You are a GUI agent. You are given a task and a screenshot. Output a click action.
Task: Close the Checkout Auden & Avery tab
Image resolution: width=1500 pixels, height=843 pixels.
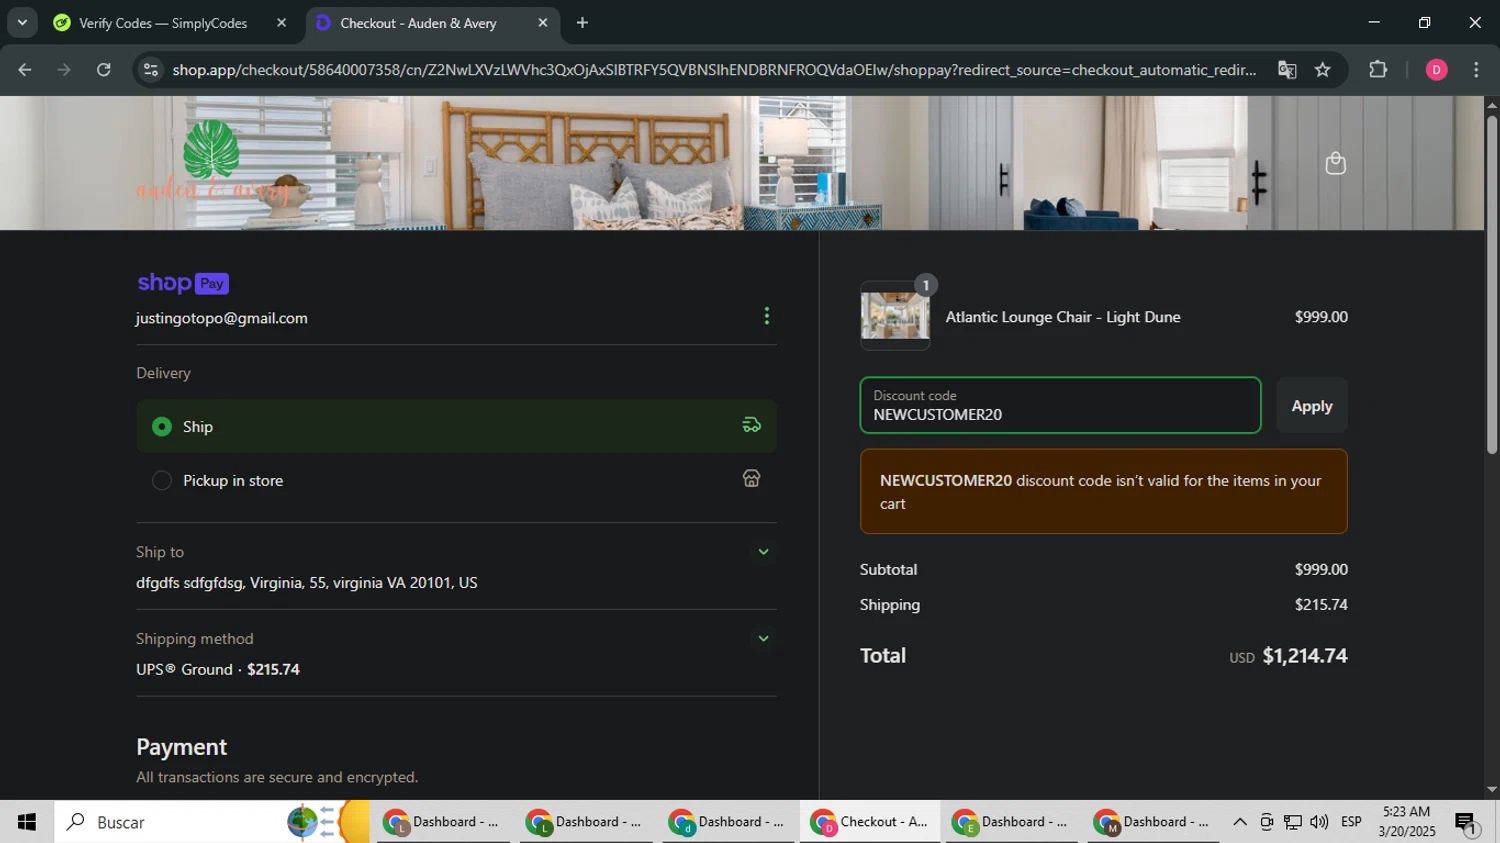tap(543, 22)
